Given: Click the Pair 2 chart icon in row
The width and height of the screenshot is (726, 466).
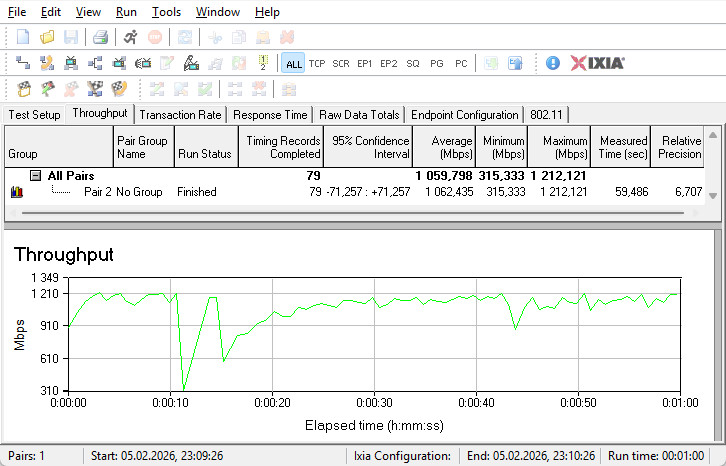Looking at the screenshot, I should tap(16, 191).
